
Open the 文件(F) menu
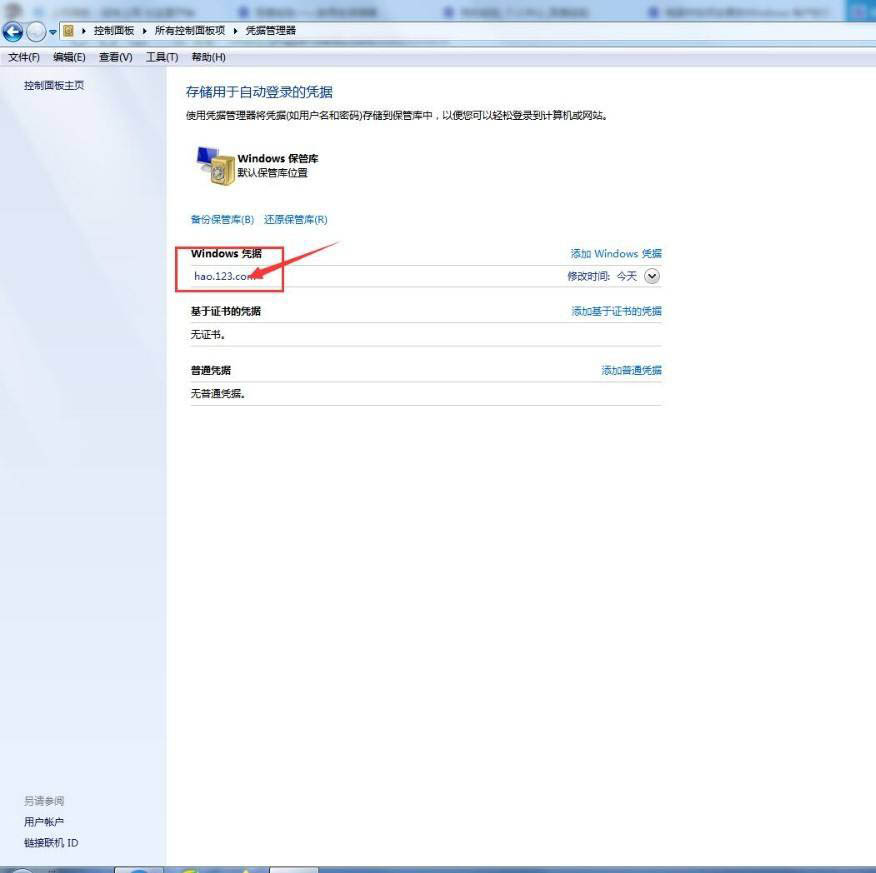(24, 57)
